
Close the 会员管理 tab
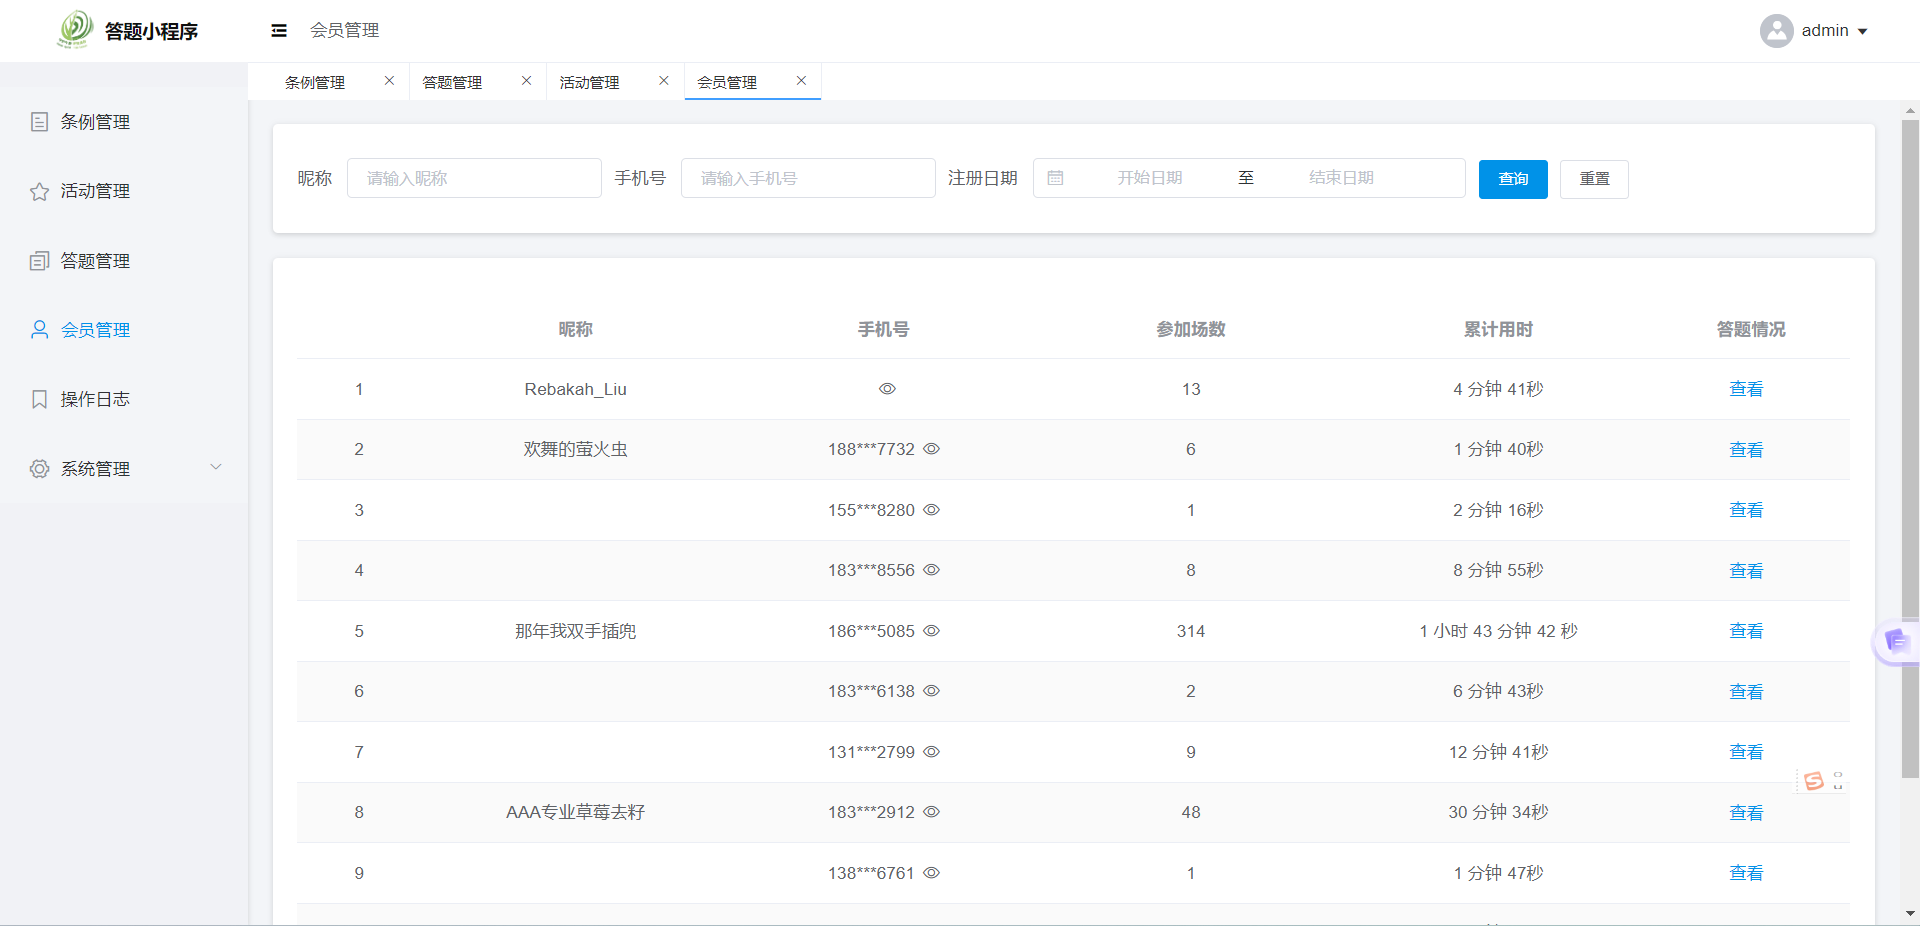tap(801, 81)
